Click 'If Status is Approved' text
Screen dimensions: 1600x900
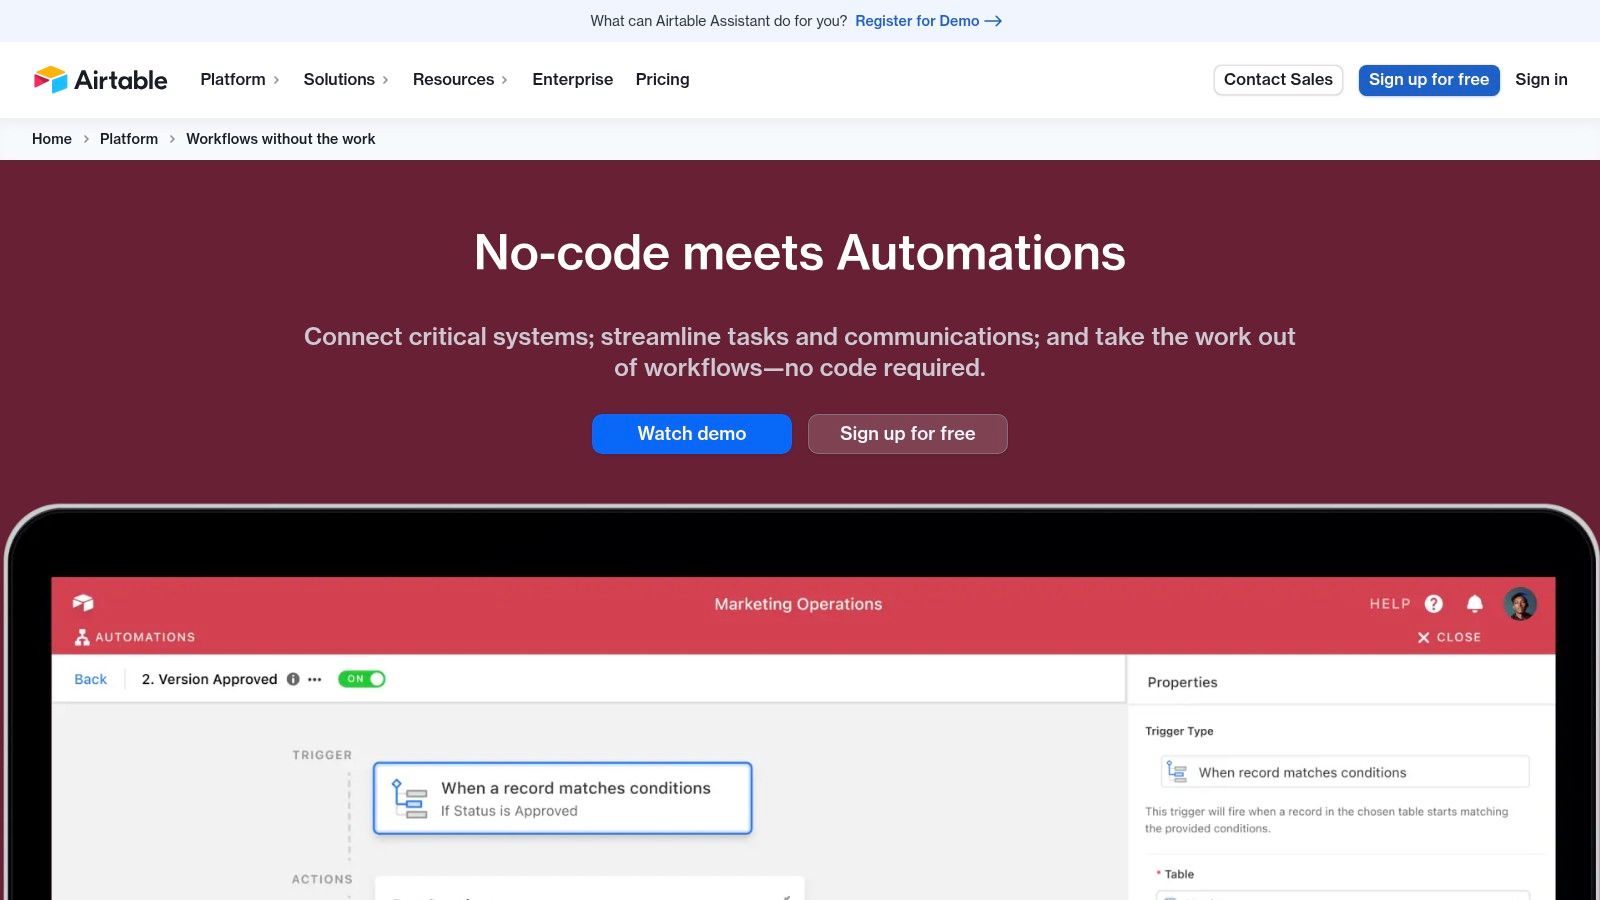tap(509, 811)
